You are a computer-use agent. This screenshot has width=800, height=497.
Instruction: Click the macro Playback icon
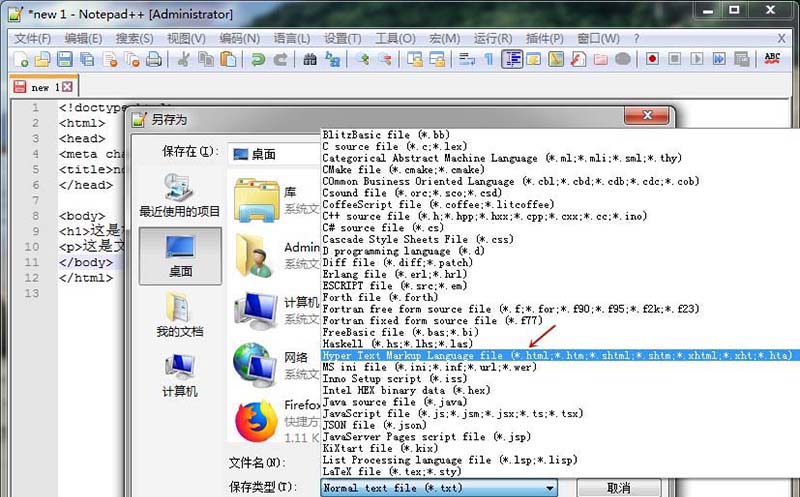point(696,59)
